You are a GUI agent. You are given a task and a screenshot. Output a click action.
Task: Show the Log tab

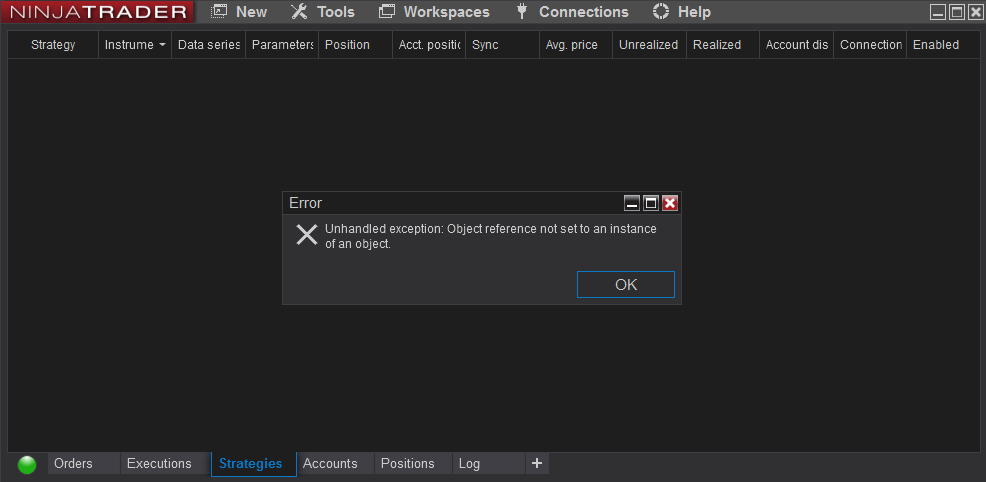click(469, 463)
